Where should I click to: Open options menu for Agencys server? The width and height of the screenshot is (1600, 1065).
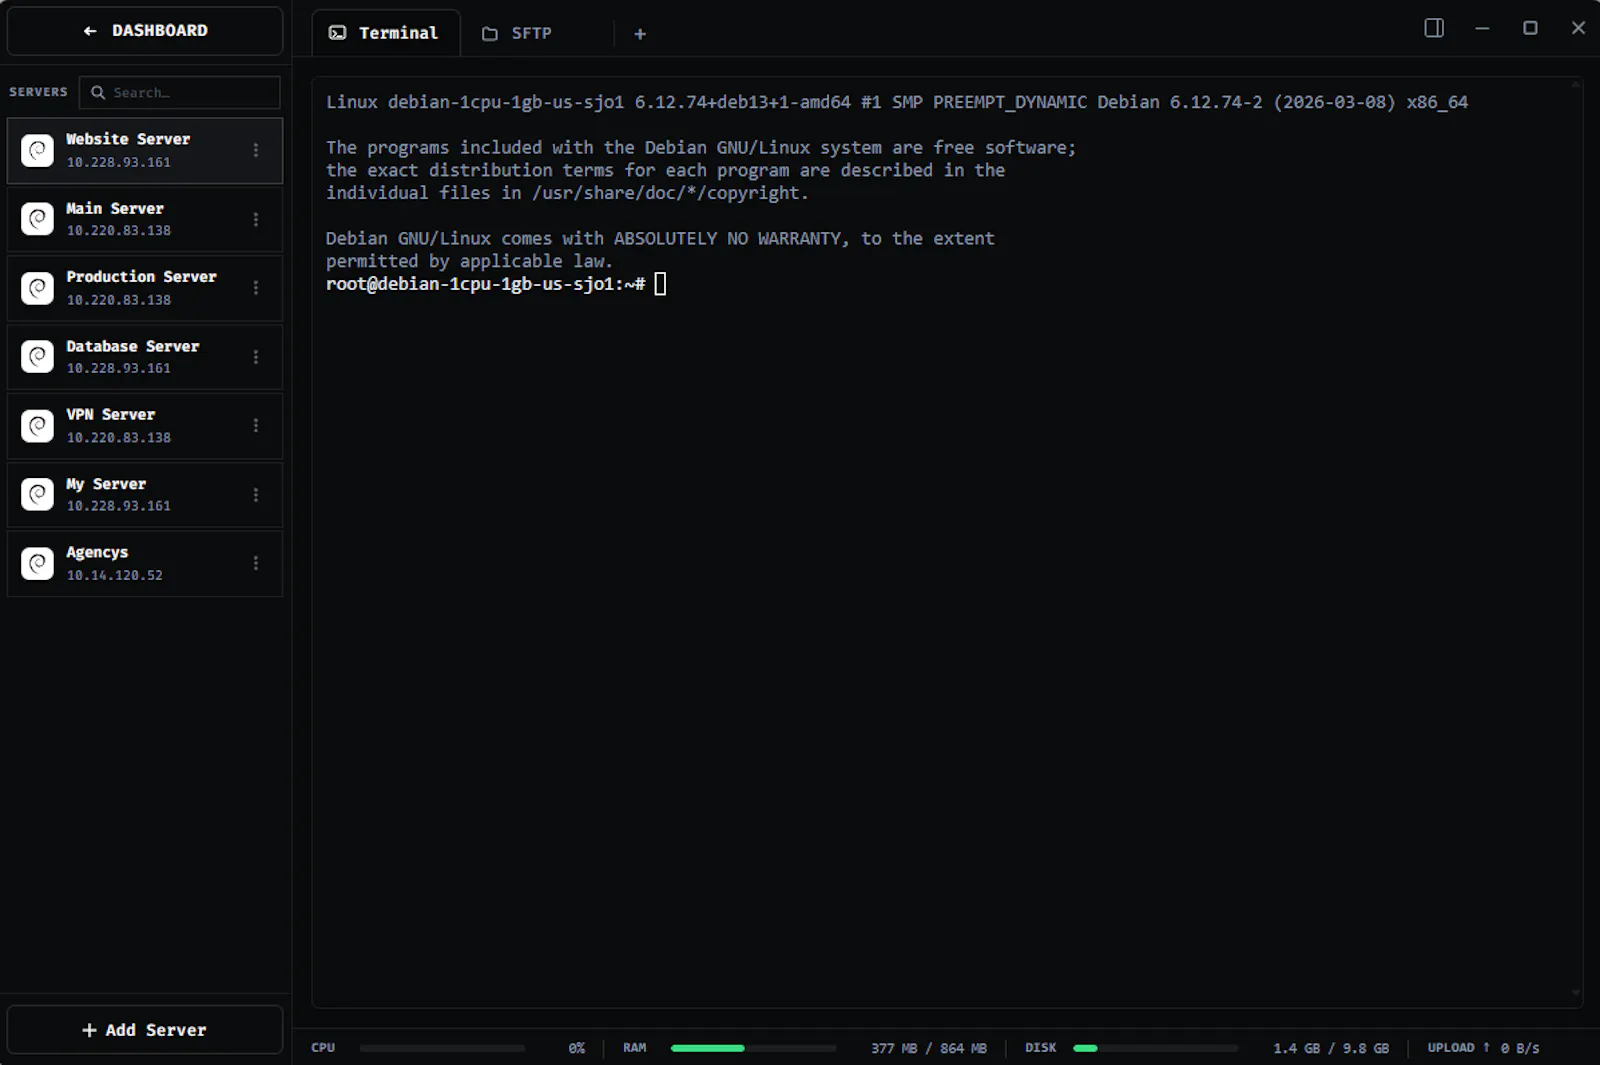coord(256,563)
